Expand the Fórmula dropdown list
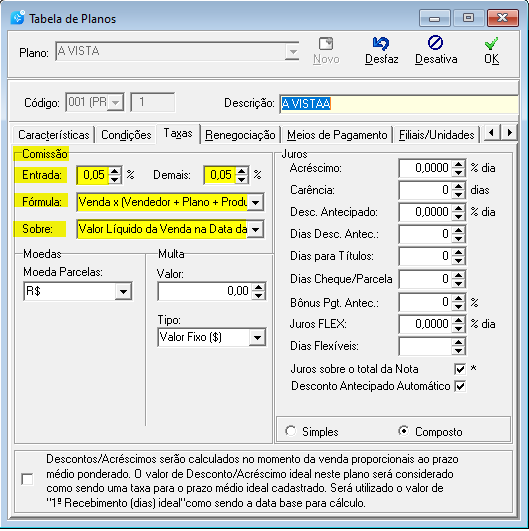529x531 pixels. coord(256,202)
